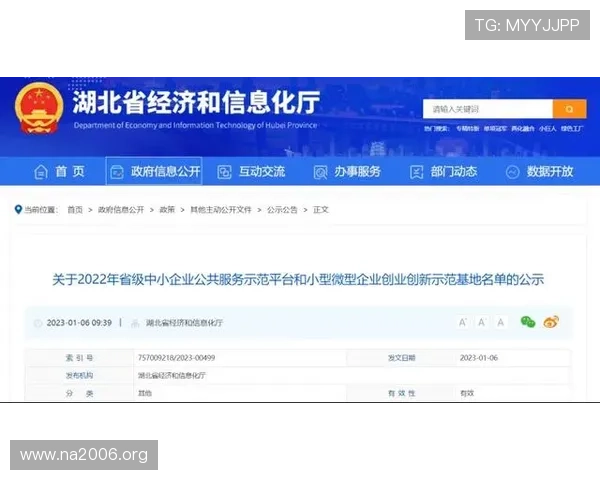The image size is (600, 480).
Task: Open the 首页 navigation item
Action: tap(59, 171)
